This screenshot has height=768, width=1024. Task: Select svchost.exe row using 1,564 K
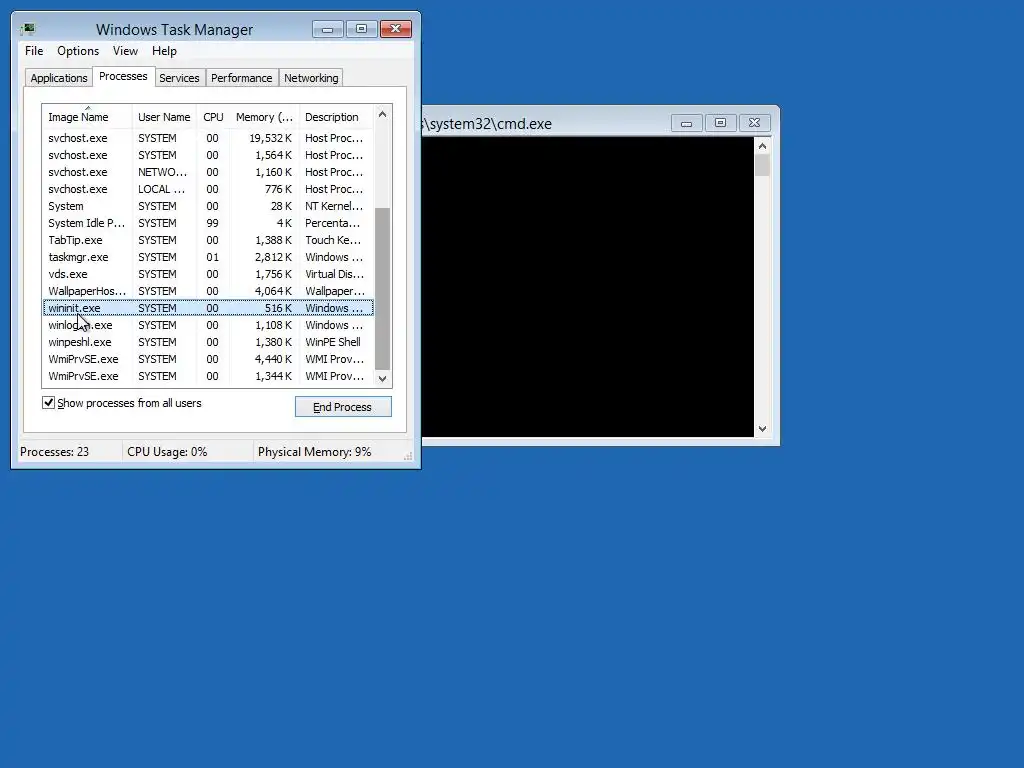tap(208, 155)
